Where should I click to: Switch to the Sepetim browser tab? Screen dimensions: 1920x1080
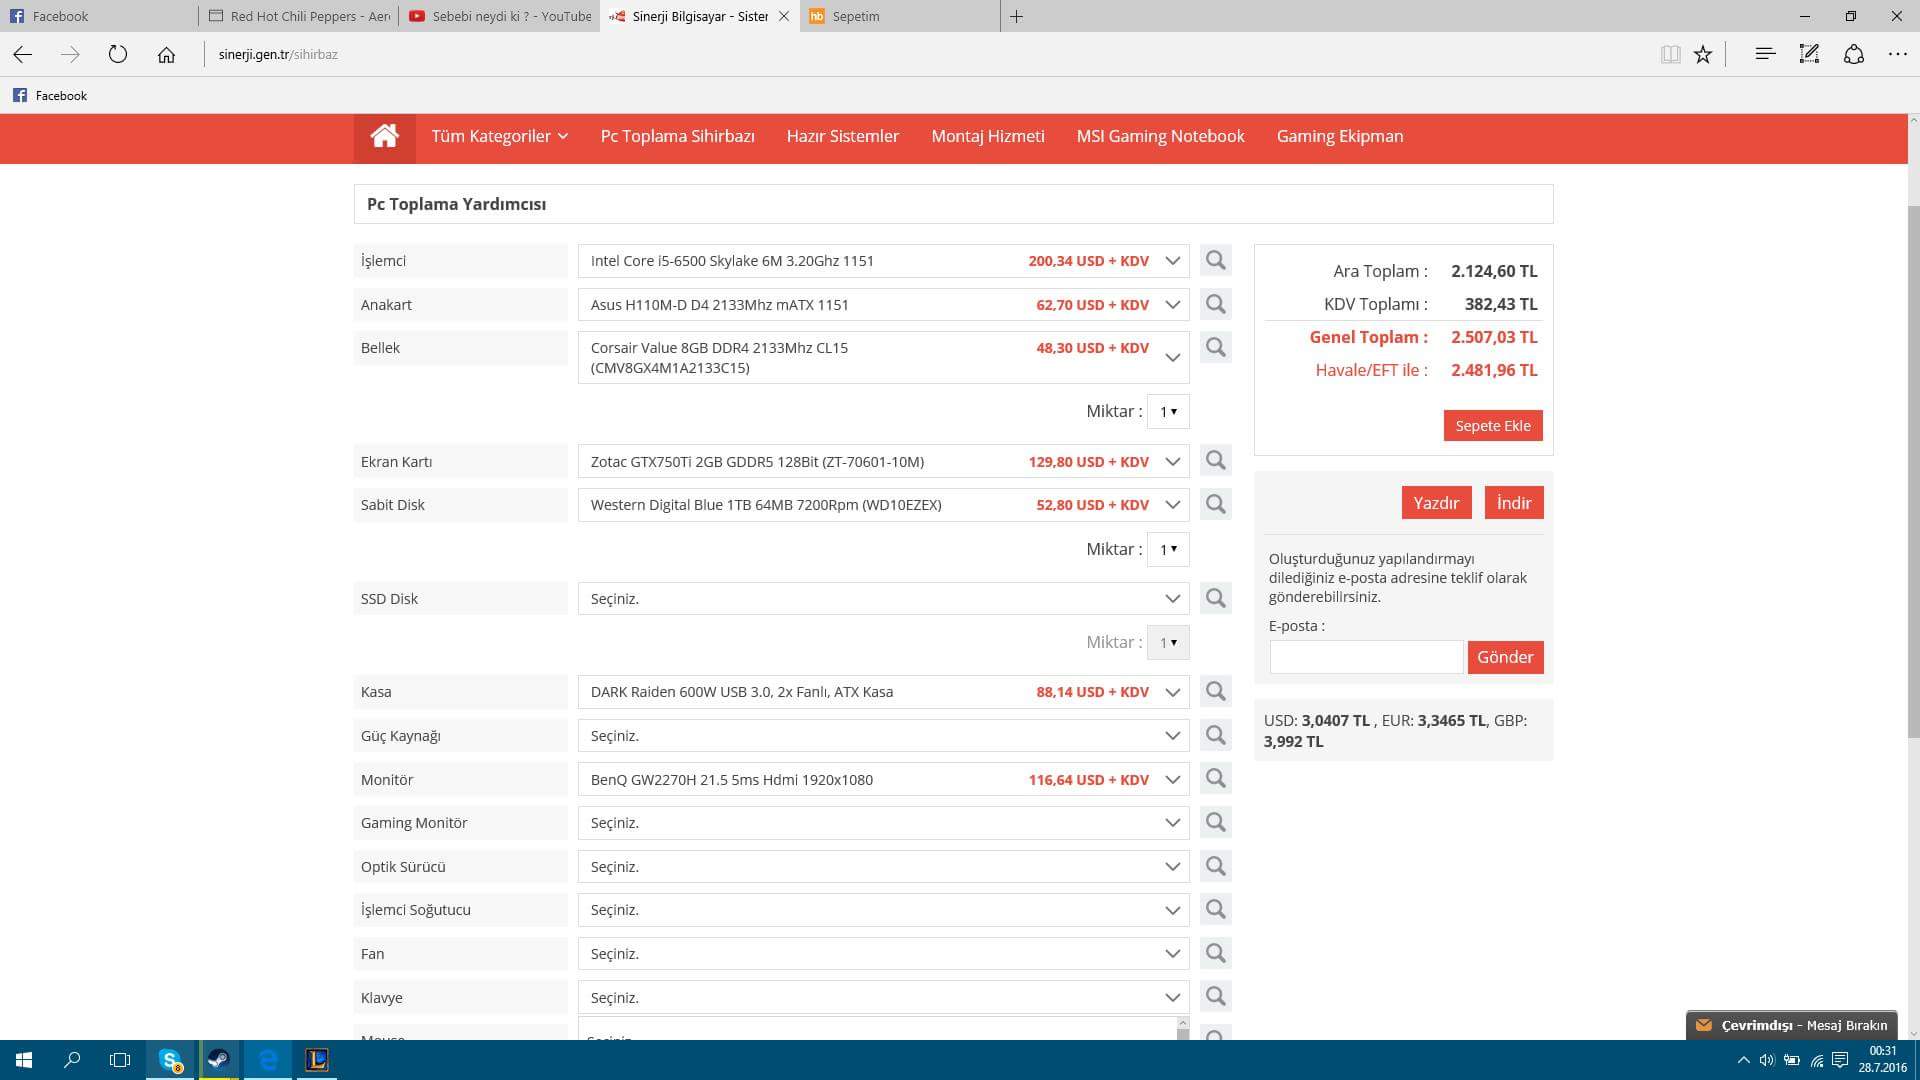click(856, 16)
